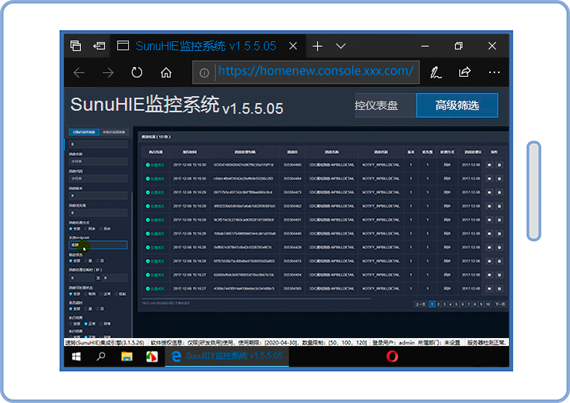The height and width of the screenshot is (403, 570).
Task: Select fourth radio in the four-option status row
Action: (117, 294)
